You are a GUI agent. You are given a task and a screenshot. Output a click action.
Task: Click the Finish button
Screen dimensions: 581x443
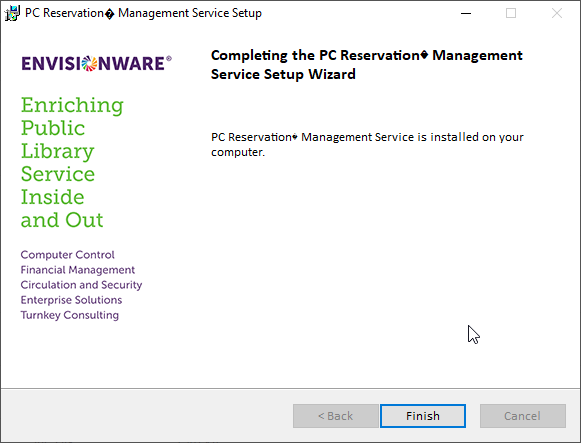pyautogui.click(x=423, y=416)
